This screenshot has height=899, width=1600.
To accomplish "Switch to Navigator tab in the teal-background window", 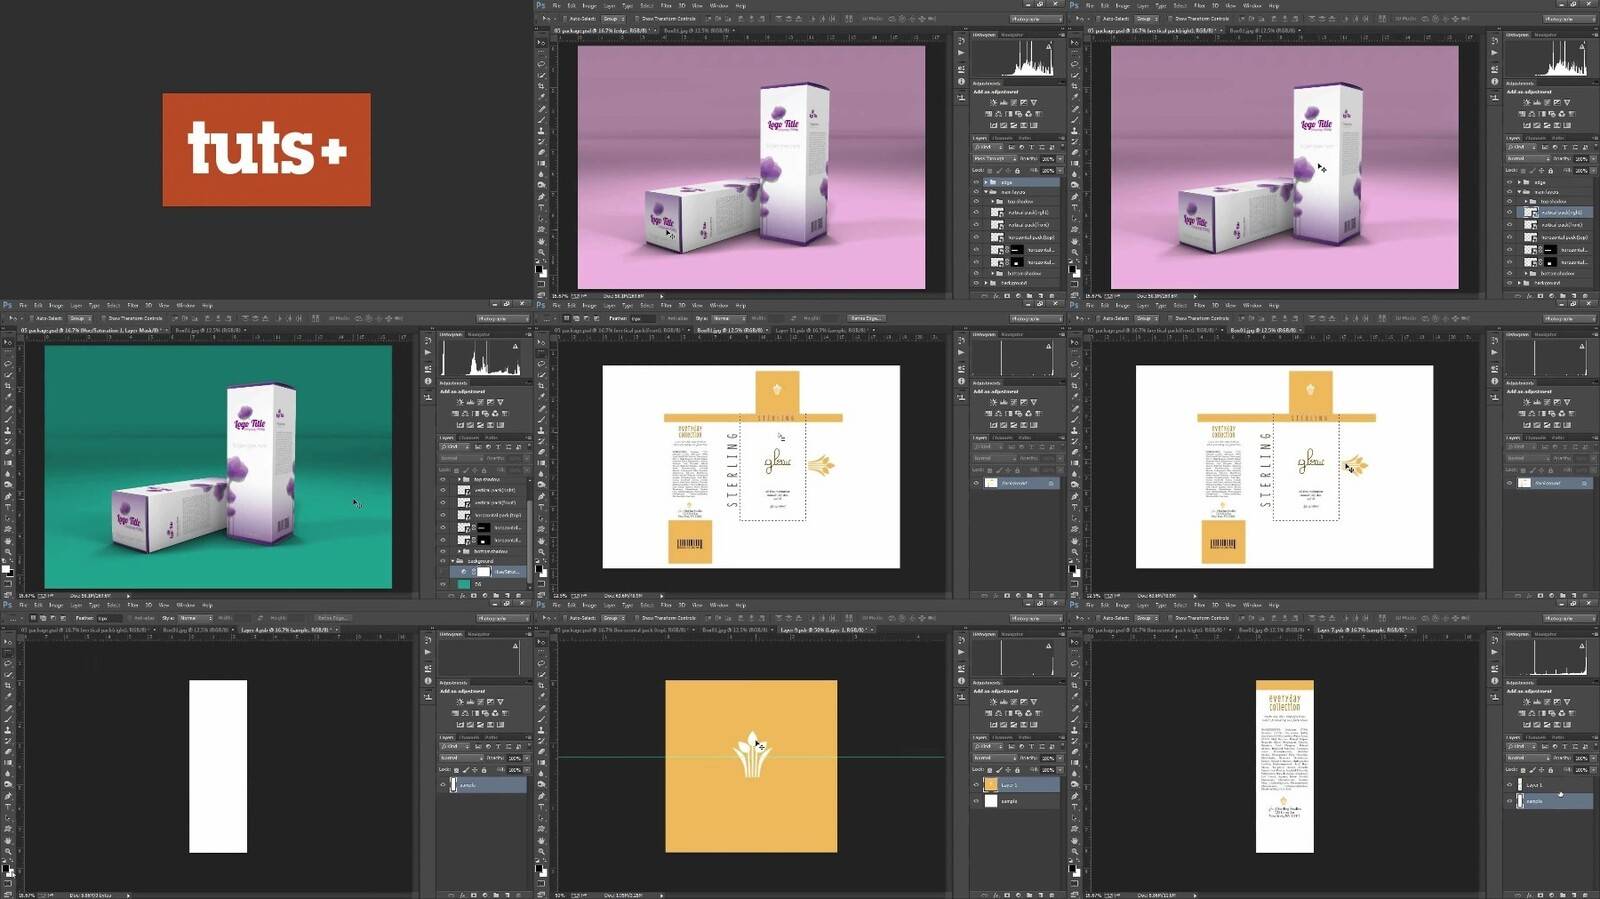I will pos(479,334).
